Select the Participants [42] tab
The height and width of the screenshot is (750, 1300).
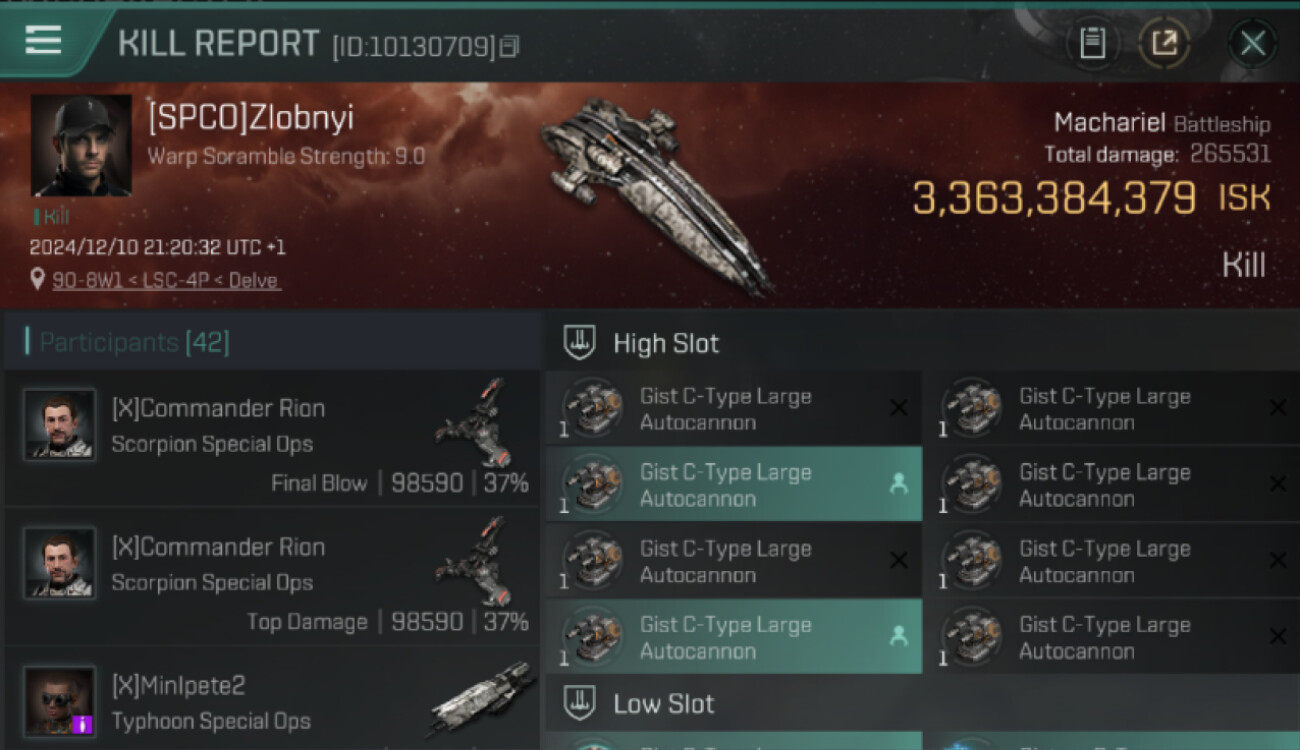[134, 343]
